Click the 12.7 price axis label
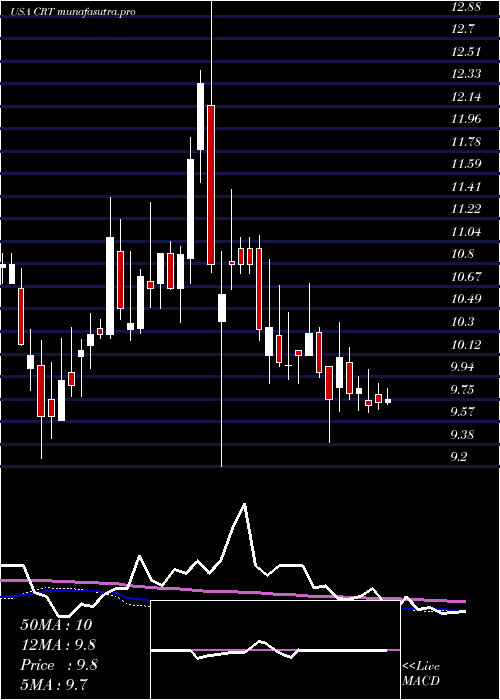 pos(463,29)
